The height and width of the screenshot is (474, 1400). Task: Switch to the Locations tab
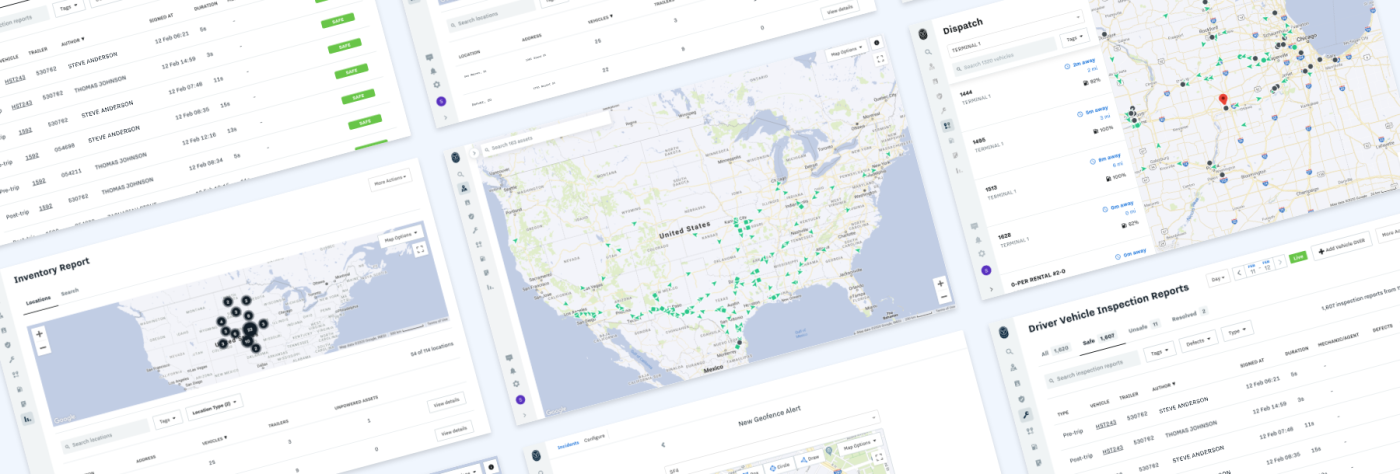38,300
